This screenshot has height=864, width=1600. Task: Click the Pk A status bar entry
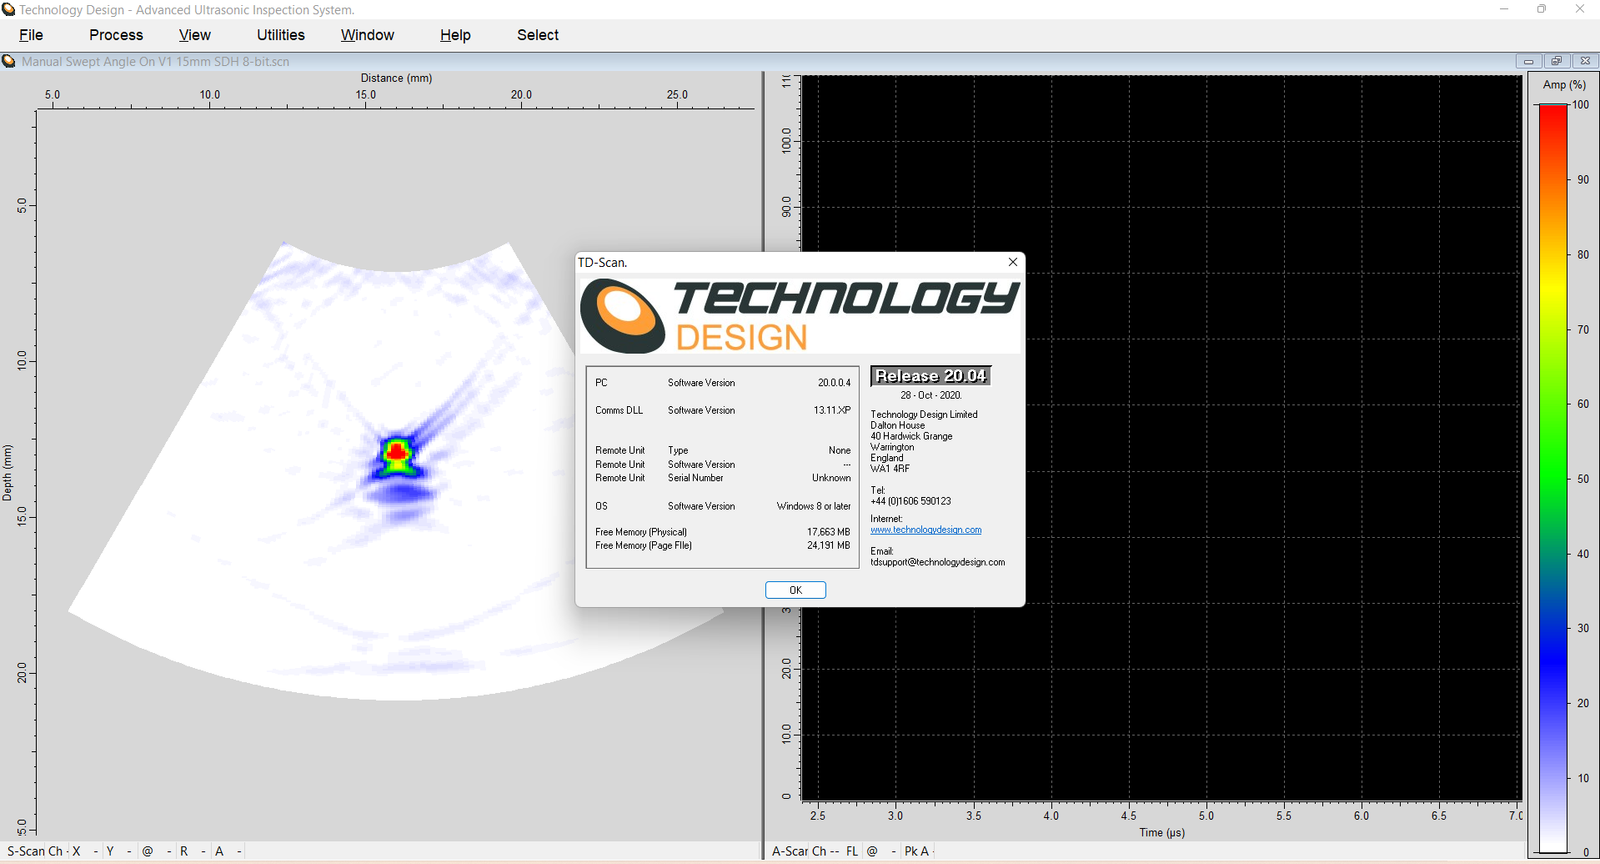tap(916, 851)
